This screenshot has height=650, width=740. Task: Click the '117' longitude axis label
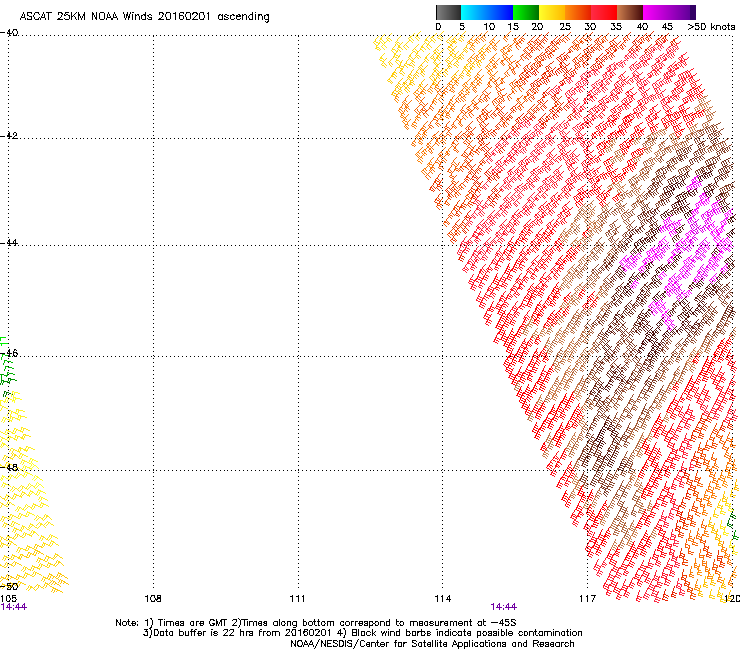point(587,599)
